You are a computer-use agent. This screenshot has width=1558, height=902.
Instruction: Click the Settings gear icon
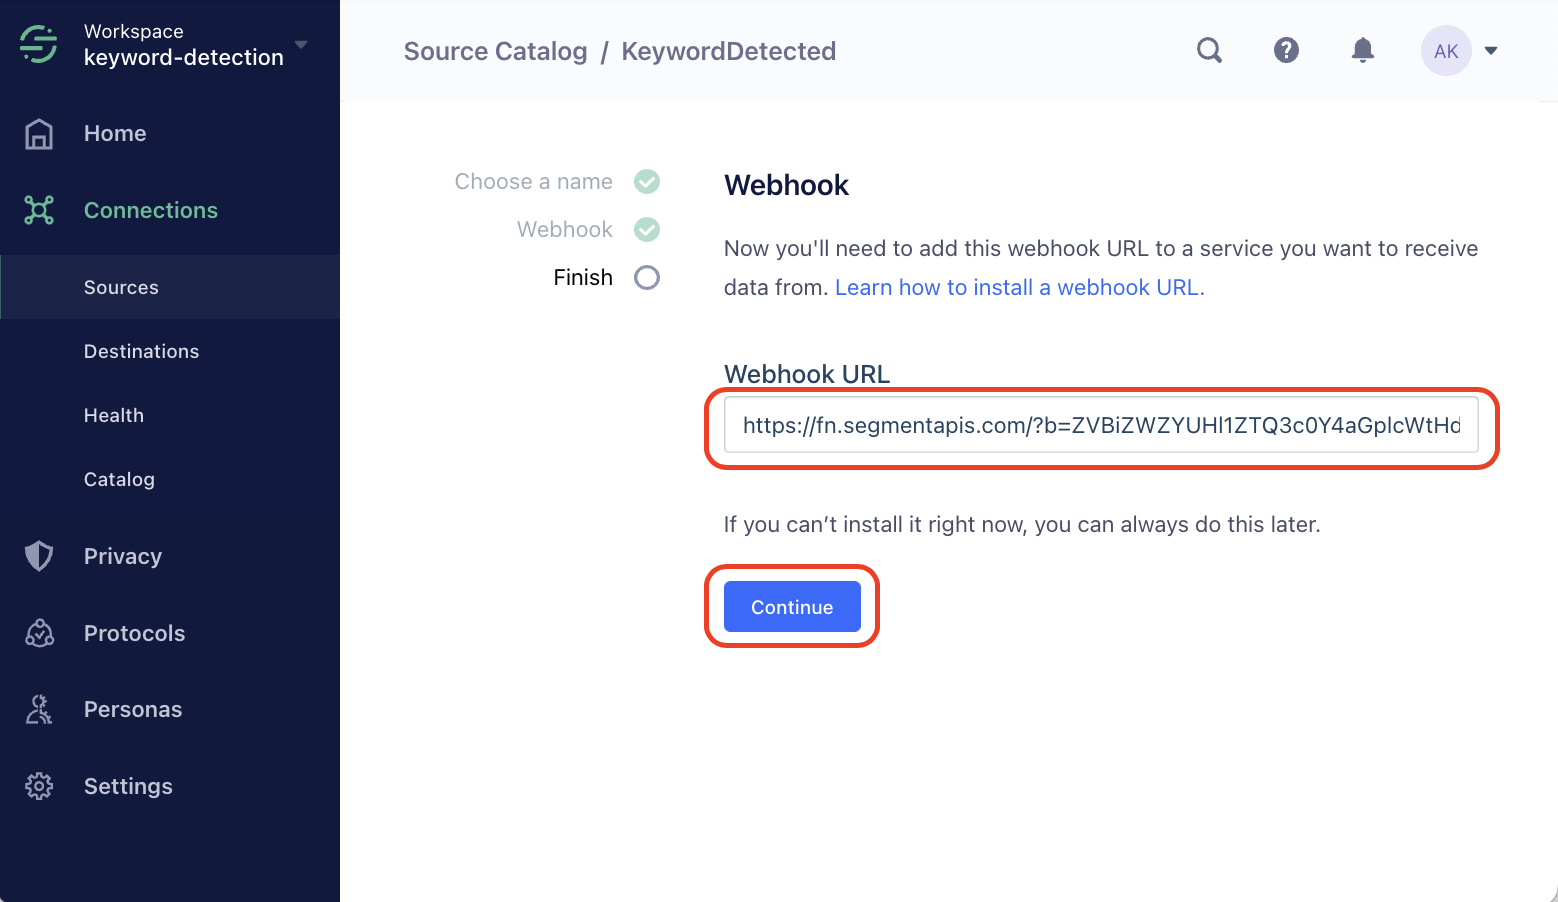pyautogui.click(x=39, y=786)
